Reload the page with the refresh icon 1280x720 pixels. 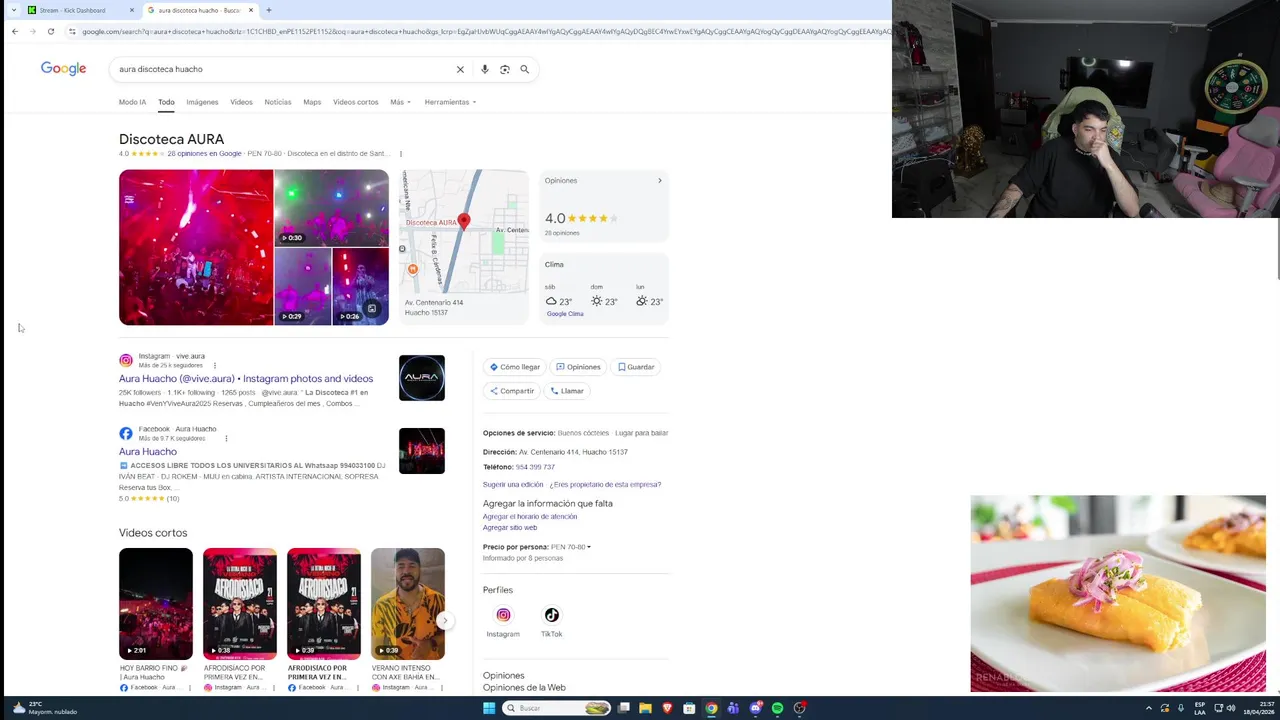coord(51,31)
